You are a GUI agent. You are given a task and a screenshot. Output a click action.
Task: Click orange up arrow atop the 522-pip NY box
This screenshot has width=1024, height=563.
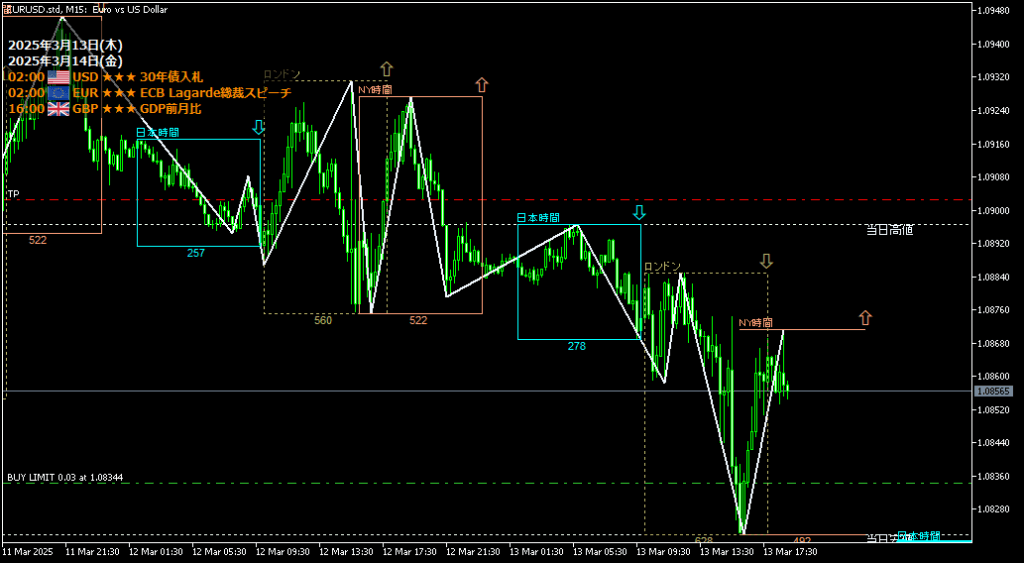[x=481, y=85]
